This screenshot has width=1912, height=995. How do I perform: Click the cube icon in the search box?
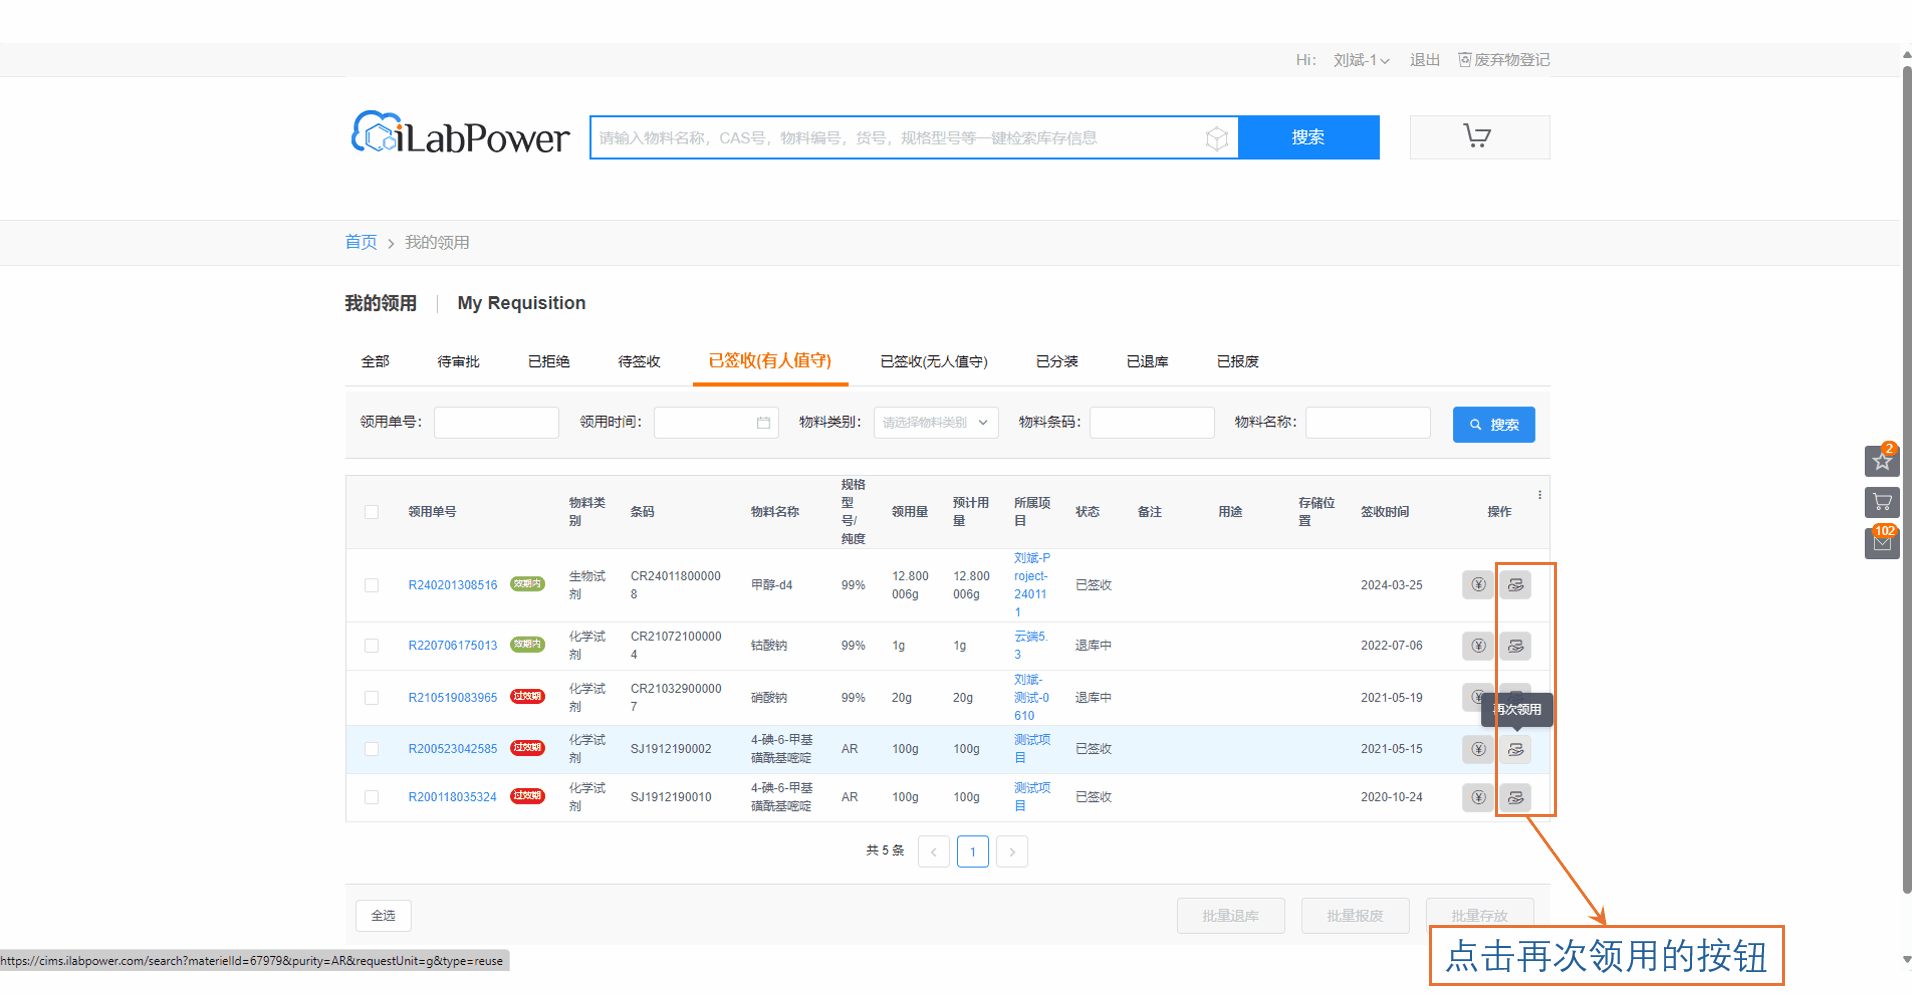click(1216, 138)
